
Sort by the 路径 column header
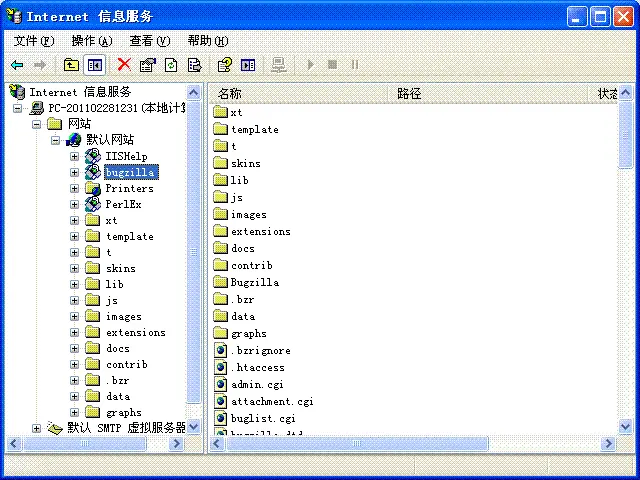(x=487, y=94)
